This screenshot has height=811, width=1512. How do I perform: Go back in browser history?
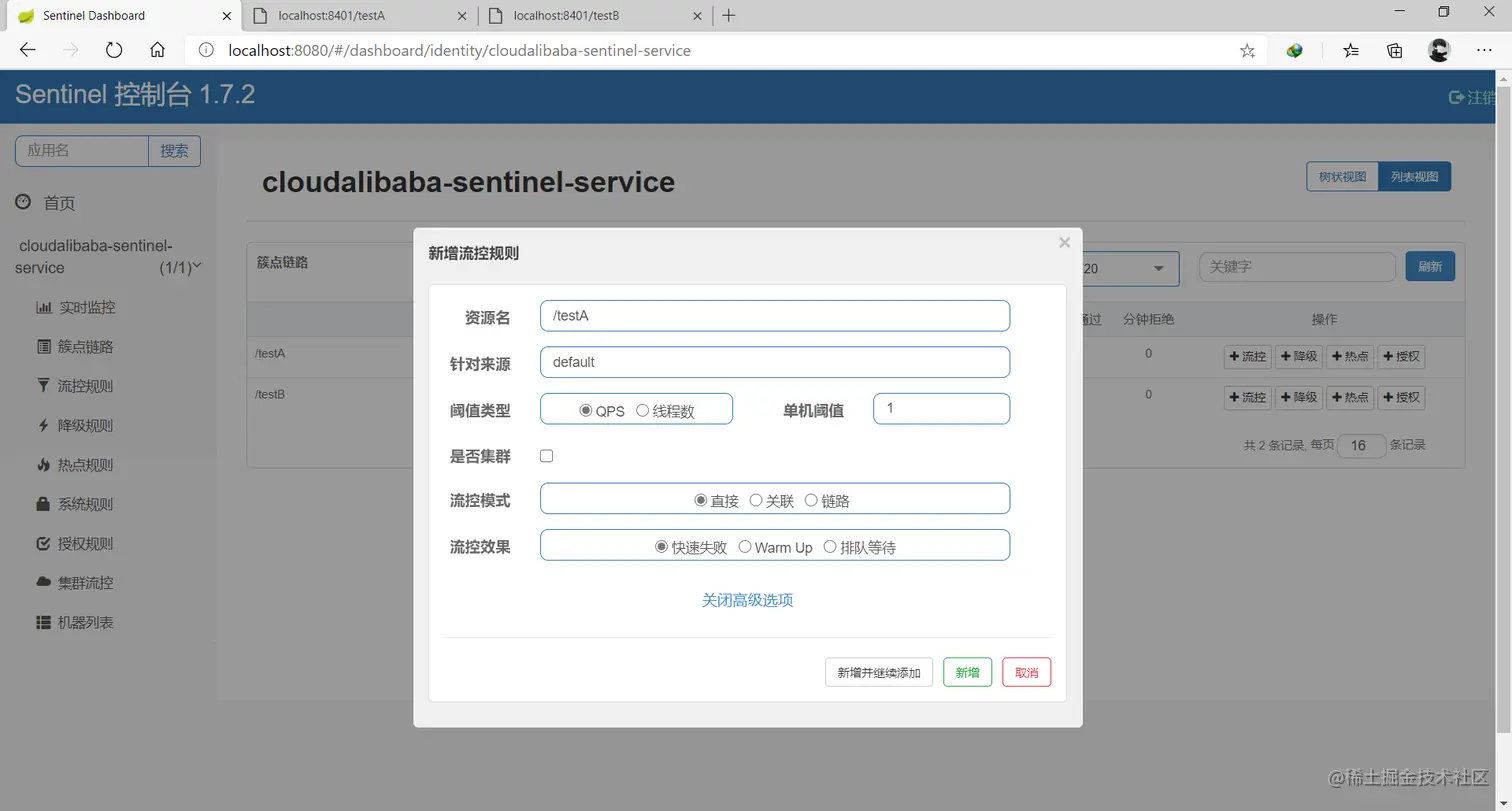pyautogui.click(x=28, y=50)
